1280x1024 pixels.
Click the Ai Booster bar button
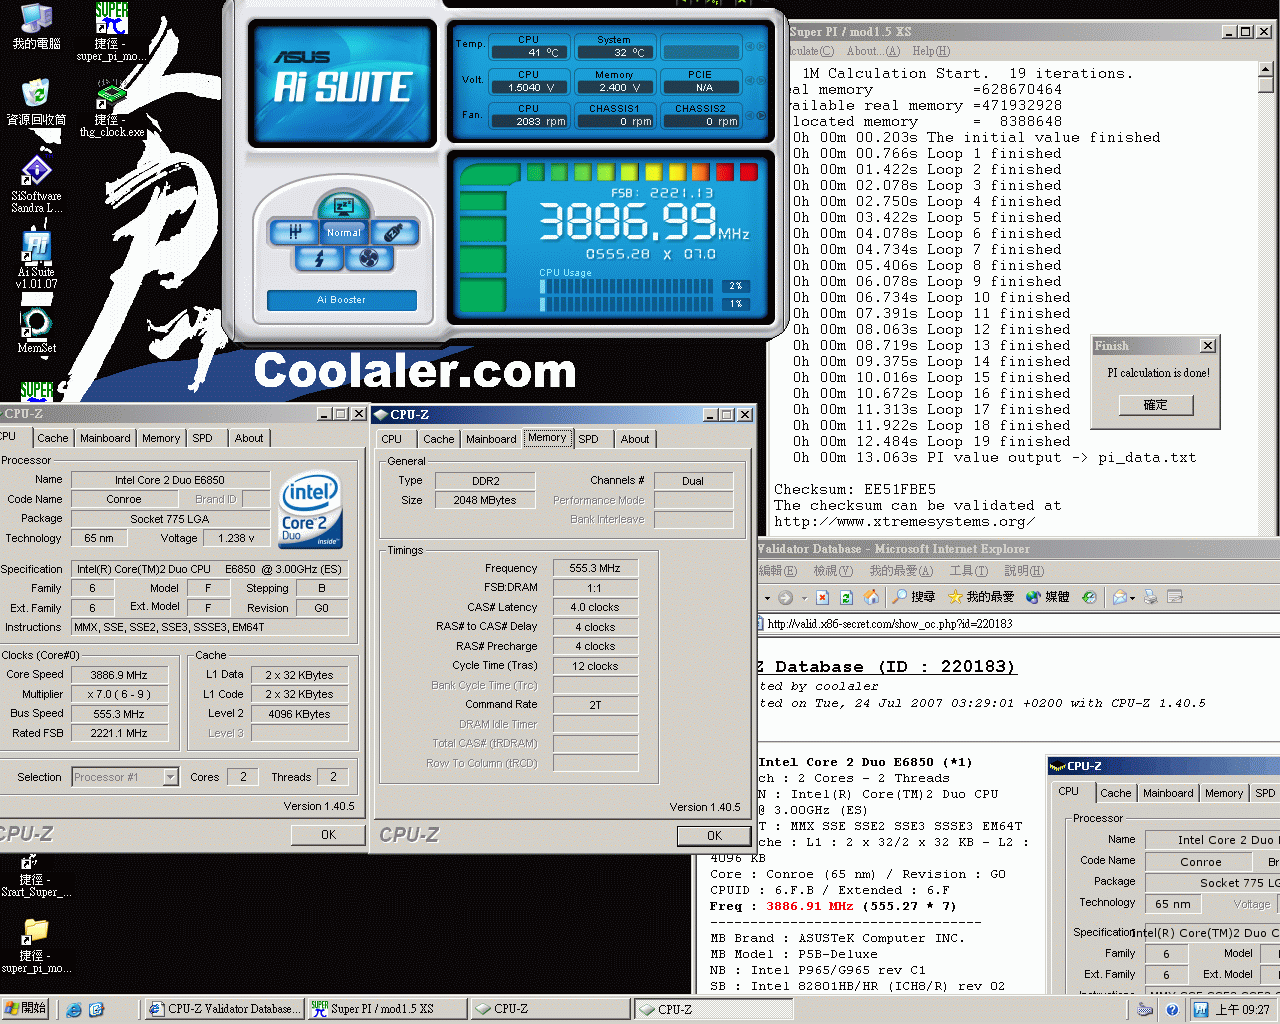[x=341, y=300]
